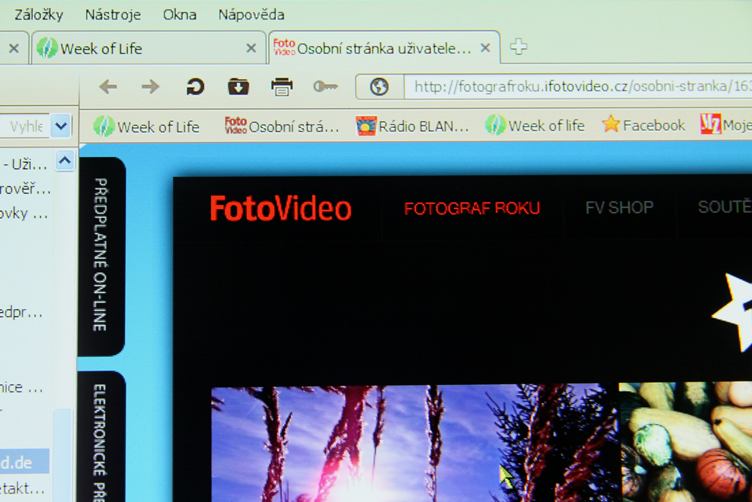Select sidebar entry ending with edpr...
This screenshot has height=502, width=752.
pos(22,313)
